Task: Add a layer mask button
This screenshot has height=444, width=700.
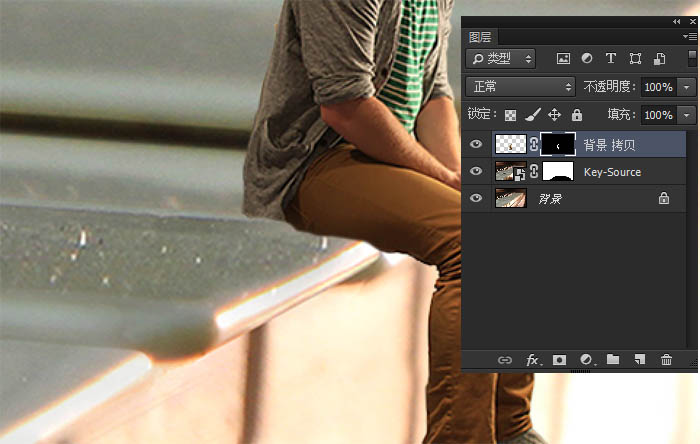Action: pyautogui.click(x=559, y=360)
